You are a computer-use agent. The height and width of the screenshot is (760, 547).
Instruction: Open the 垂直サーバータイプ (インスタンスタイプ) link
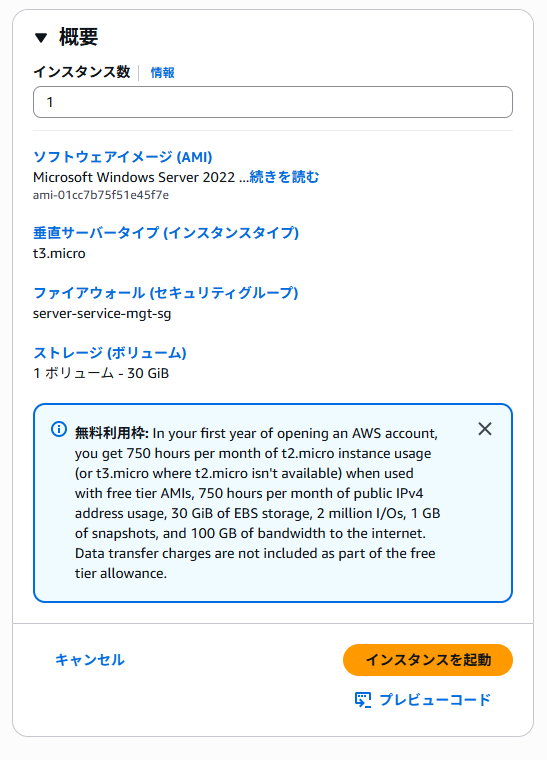(x=166, y=233)
